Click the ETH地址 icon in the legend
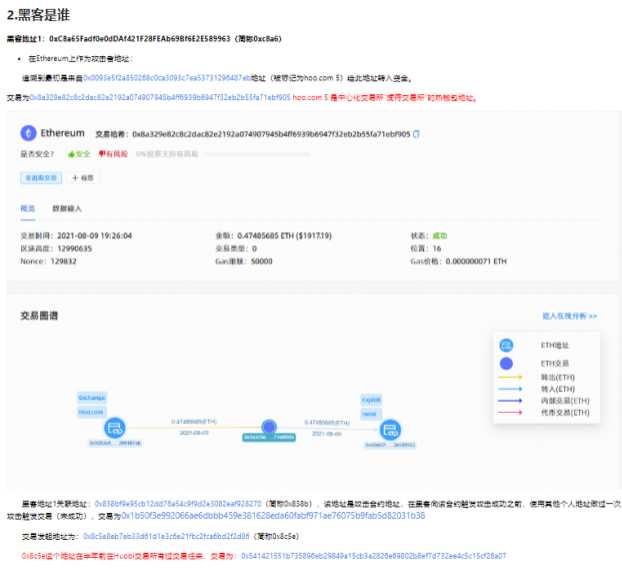Viewport: 622px width, 568px height. tap(506, 345)
